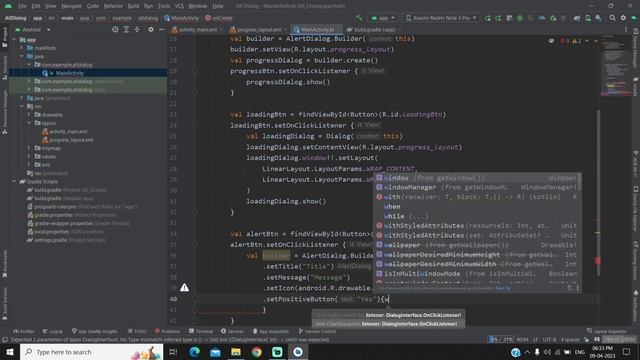Click the Search Everywhere magnifier icon

[612, 18]
